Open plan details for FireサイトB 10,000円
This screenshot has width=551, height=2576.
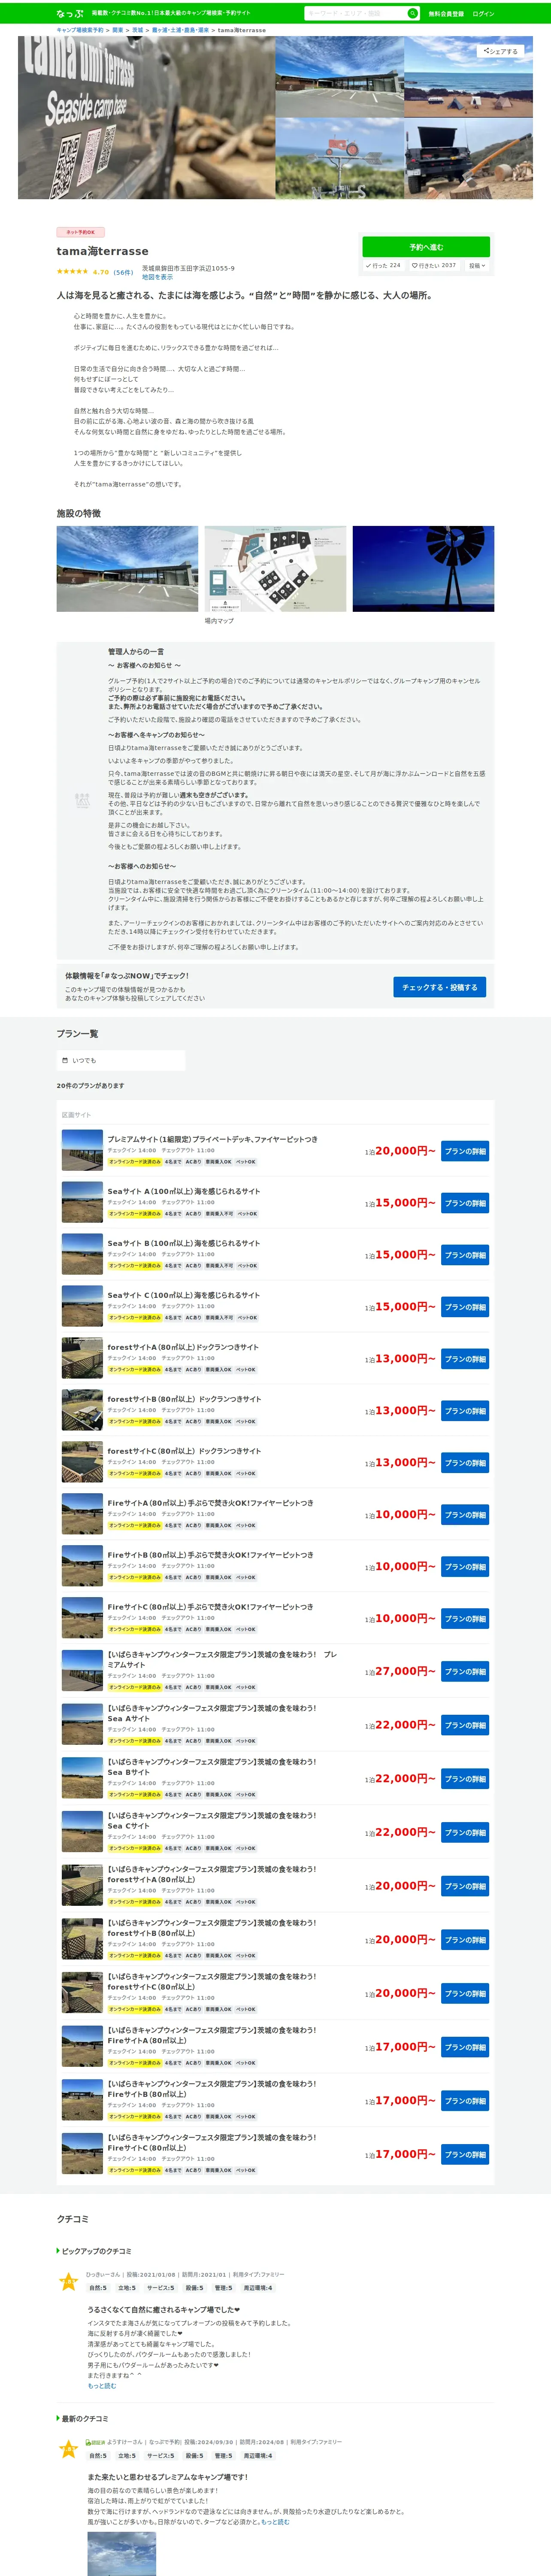[x=465, y=1567]
